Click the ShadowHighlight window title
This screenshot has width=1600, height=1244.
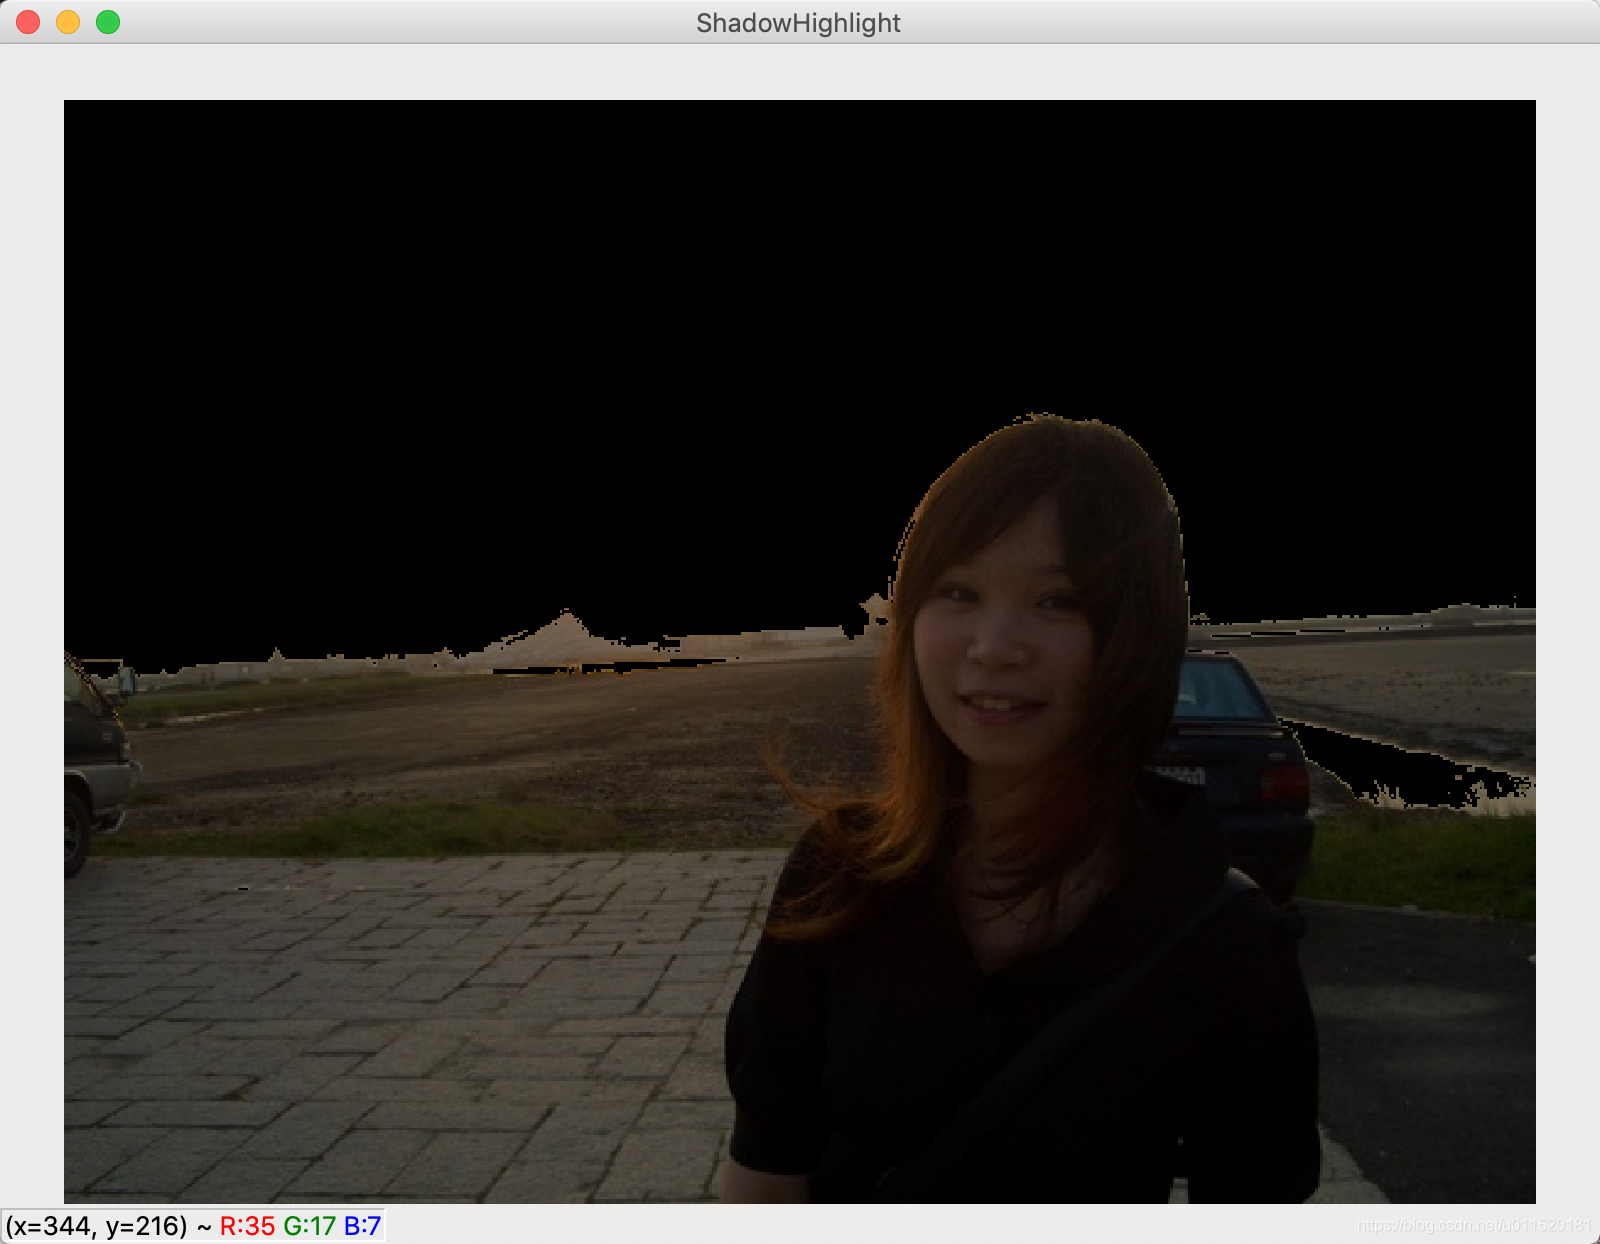coord(798,23)
